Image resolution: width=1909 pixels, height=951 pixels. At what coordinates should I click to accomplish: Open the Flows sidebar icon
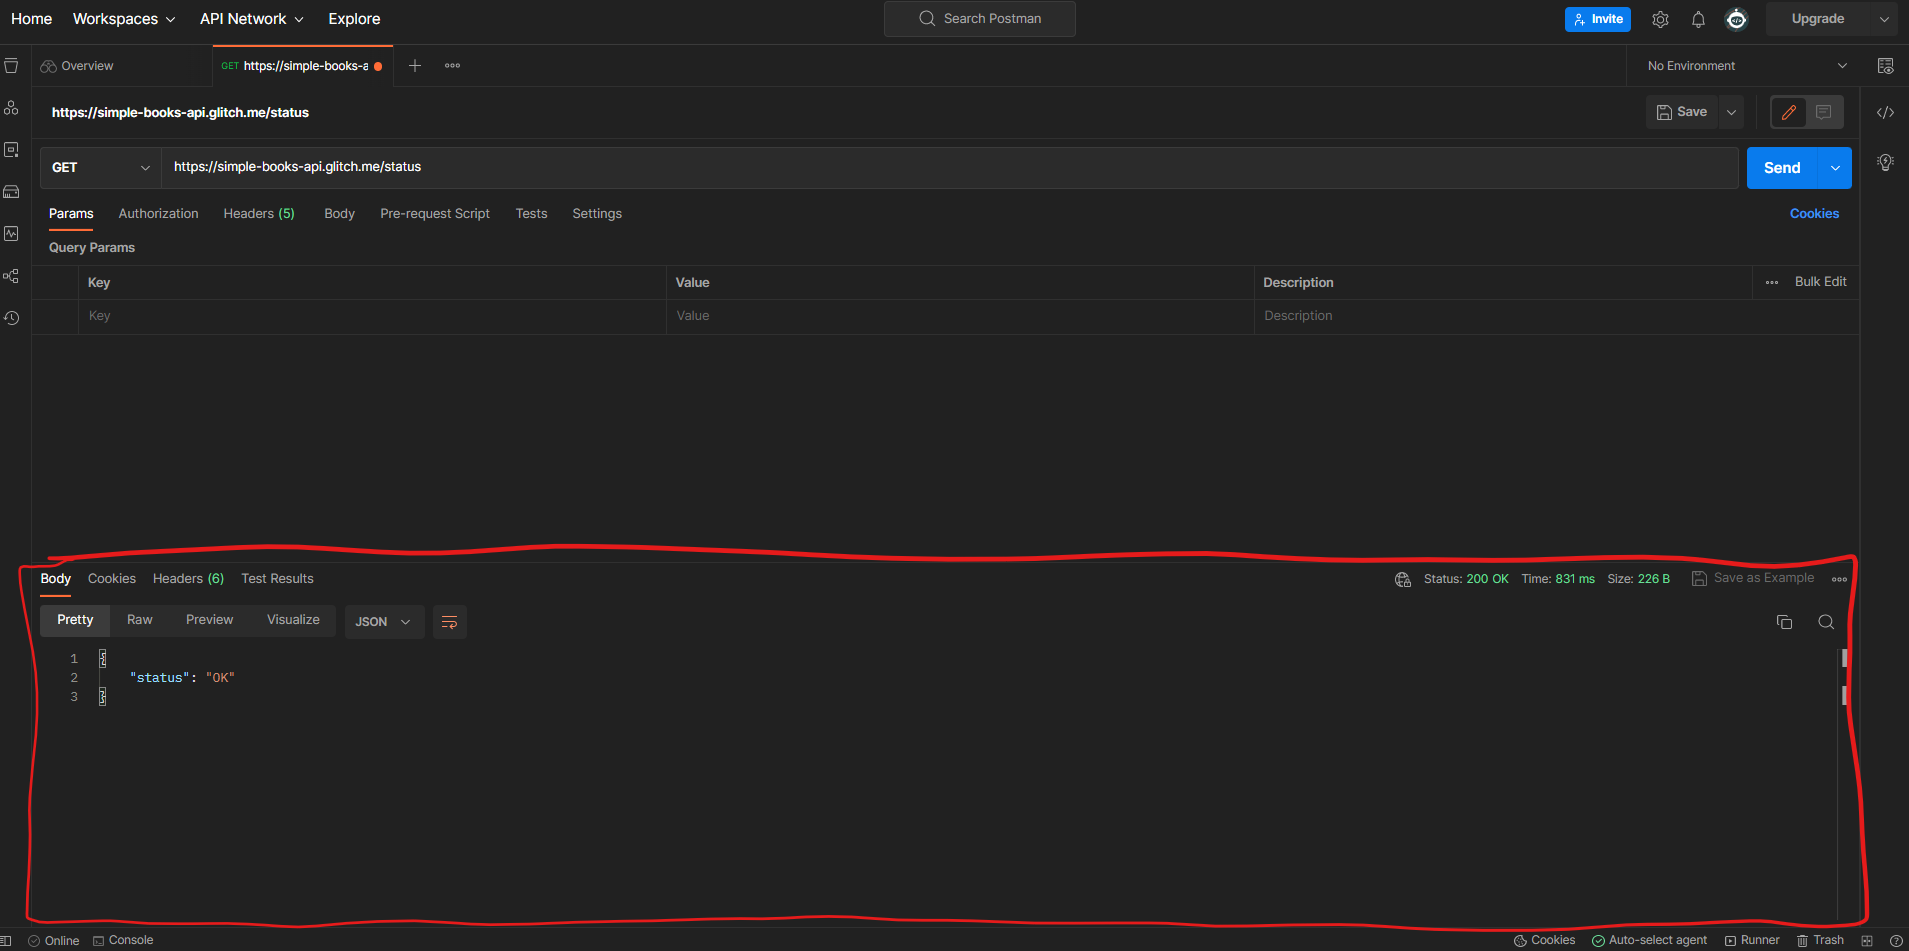click(11, 275)
